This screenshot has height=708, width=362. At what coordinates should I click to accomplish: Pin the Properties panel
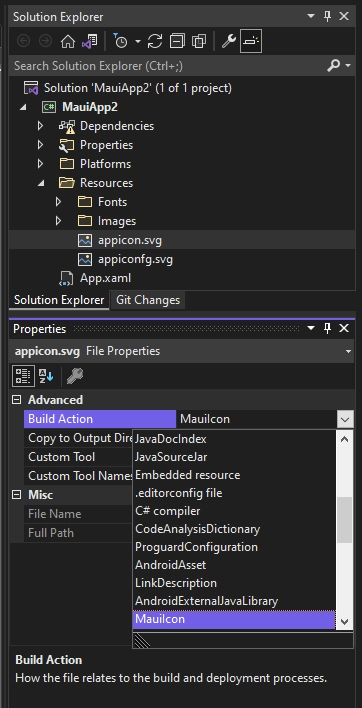[327, 328]
